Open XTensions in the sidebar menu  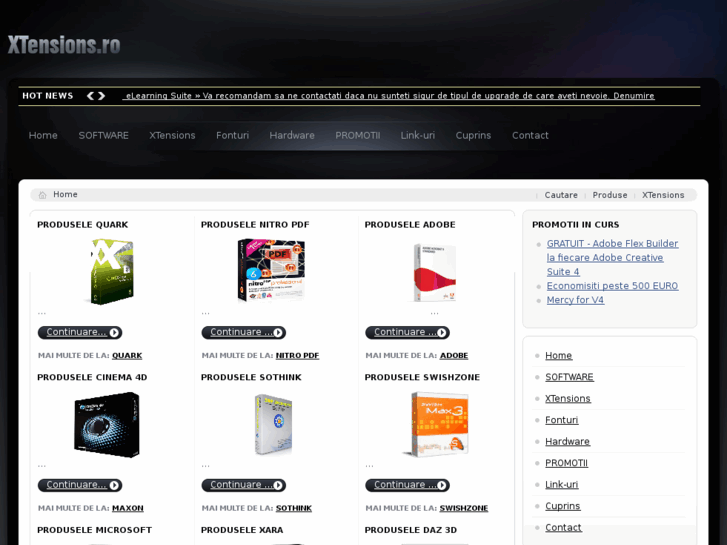tap(568, 399)
